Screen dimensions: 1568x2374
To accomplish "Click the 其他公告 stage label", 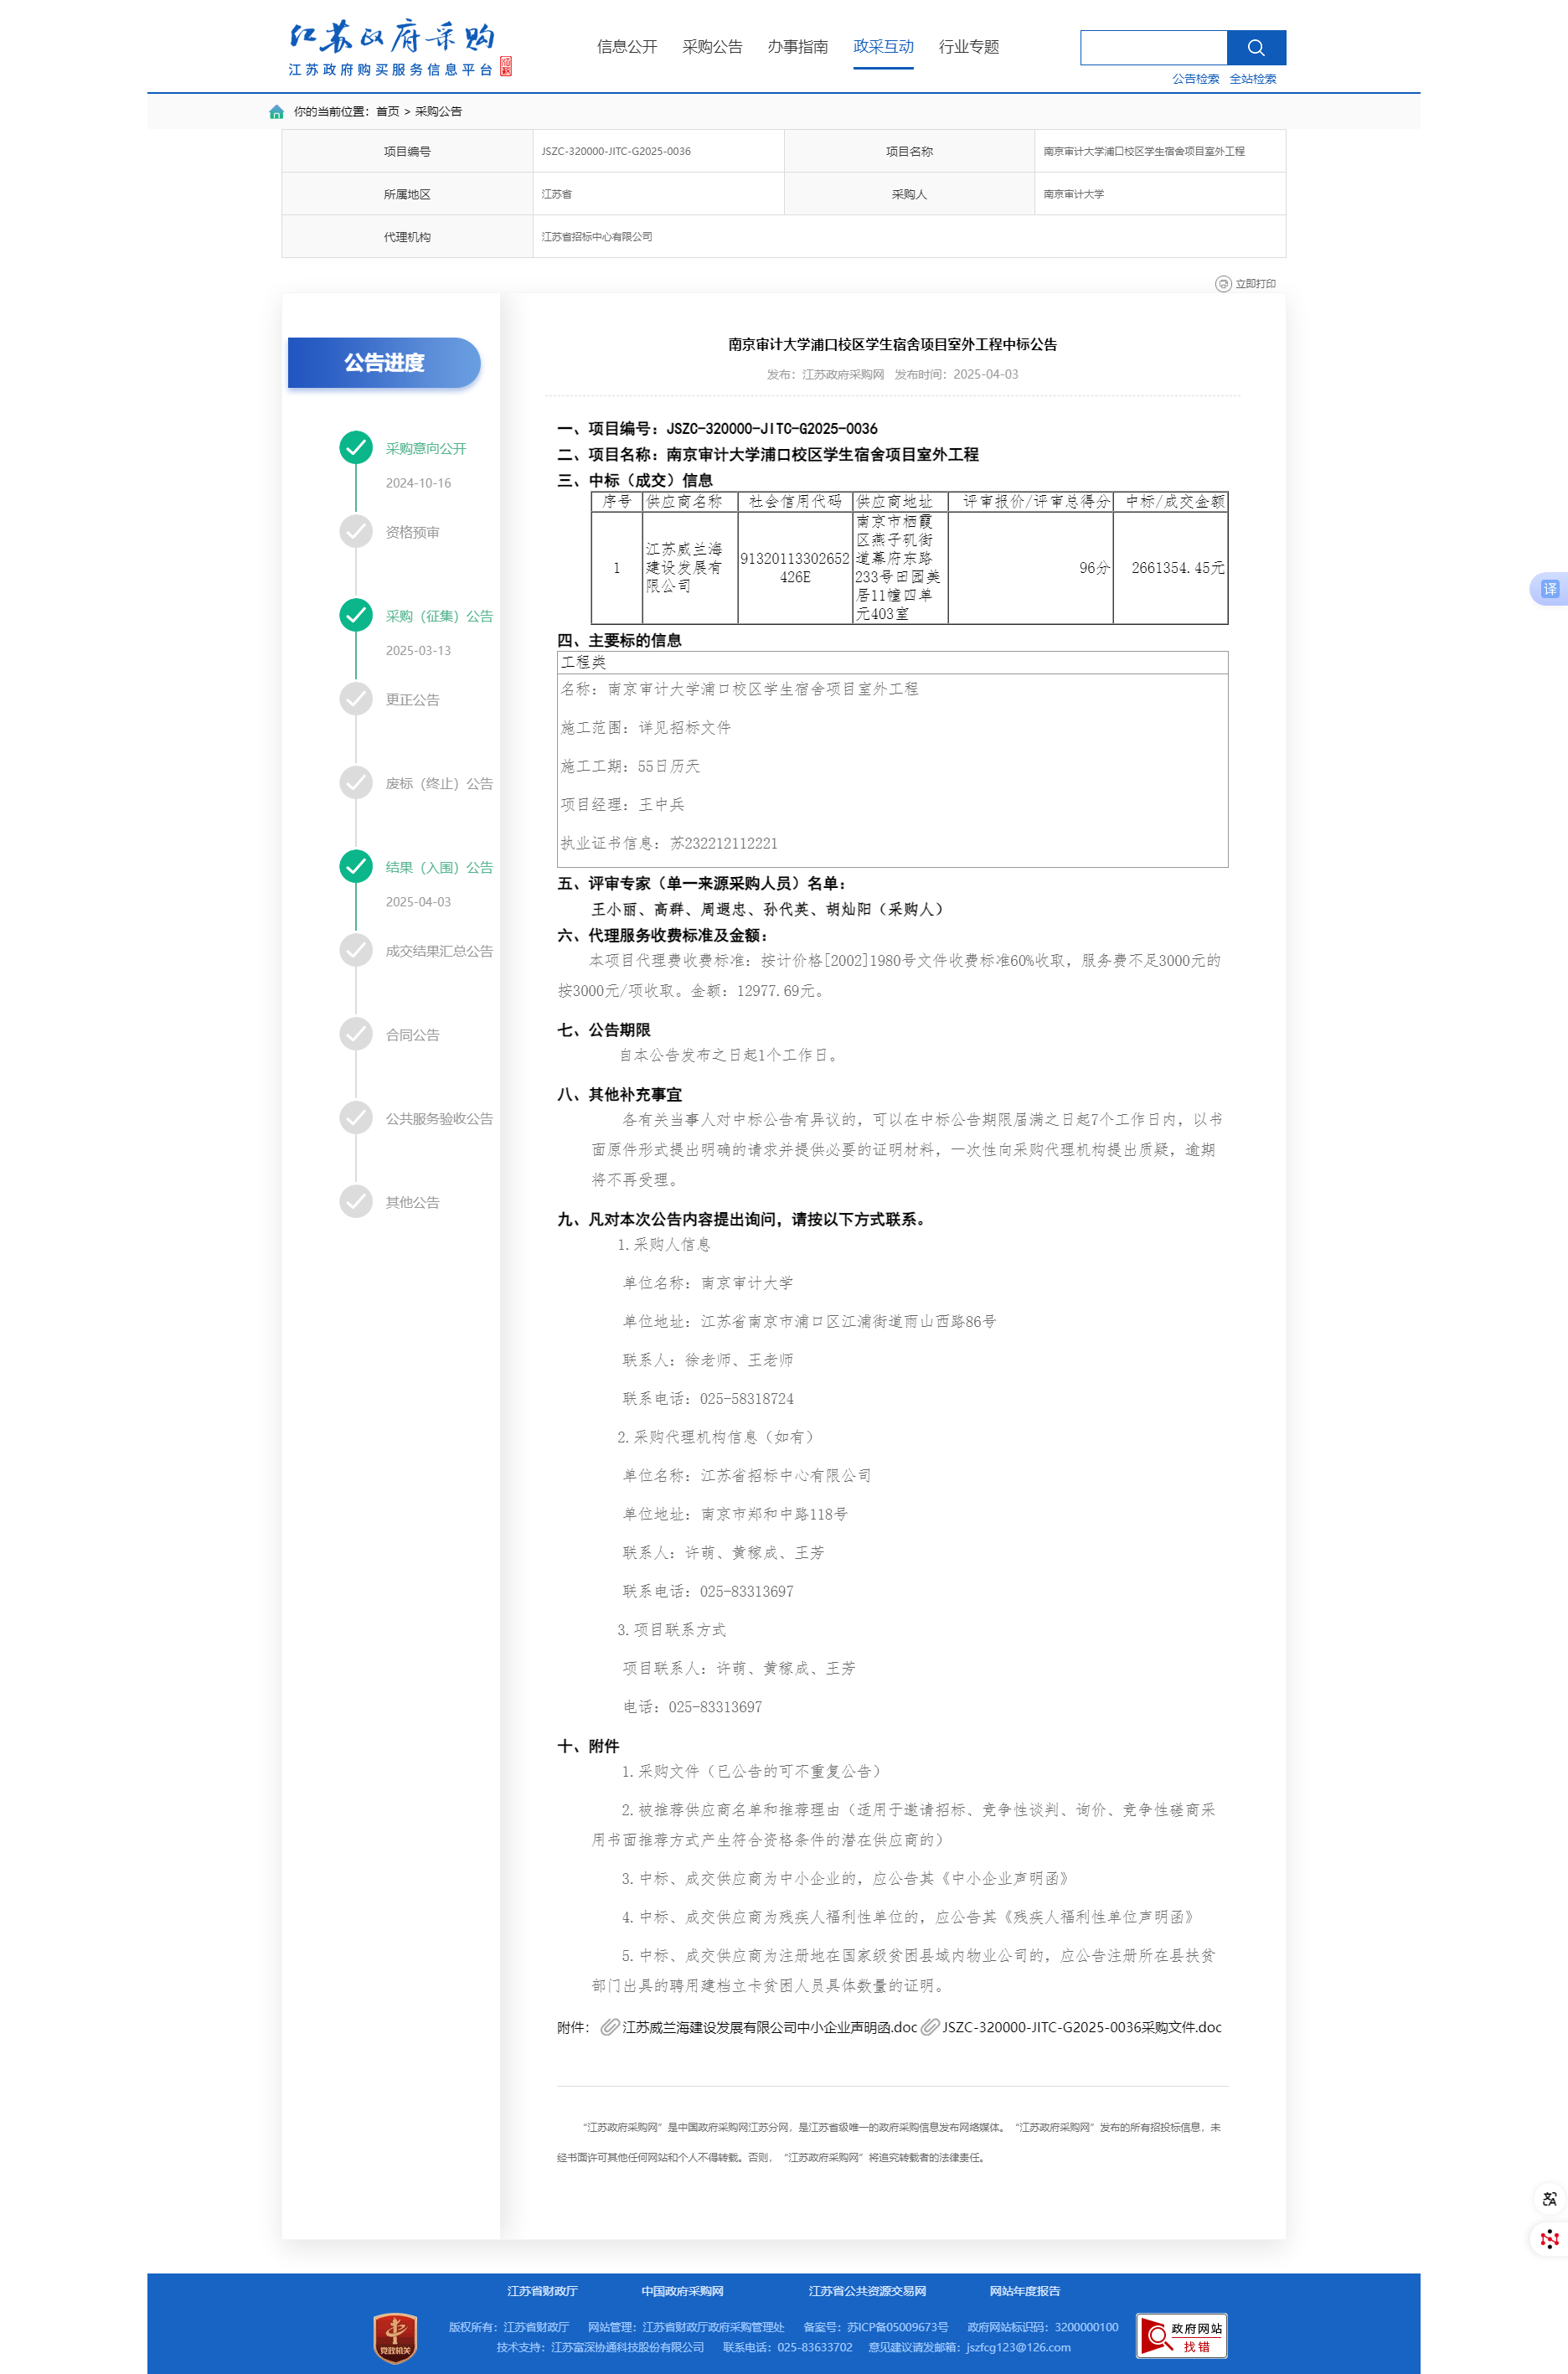I will pyautogui.click(x=412, y=1203).
